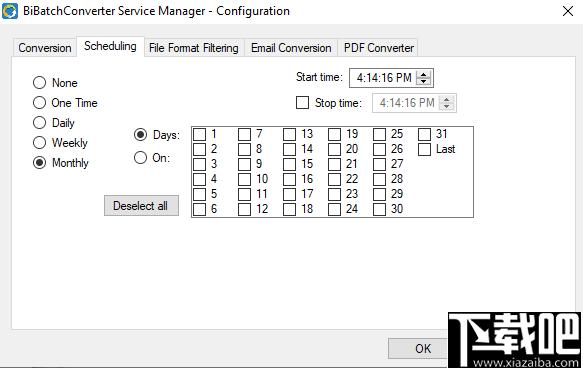Check the Last day checkbox
This screenshot has height=368, width=583.
coord(424,149)
